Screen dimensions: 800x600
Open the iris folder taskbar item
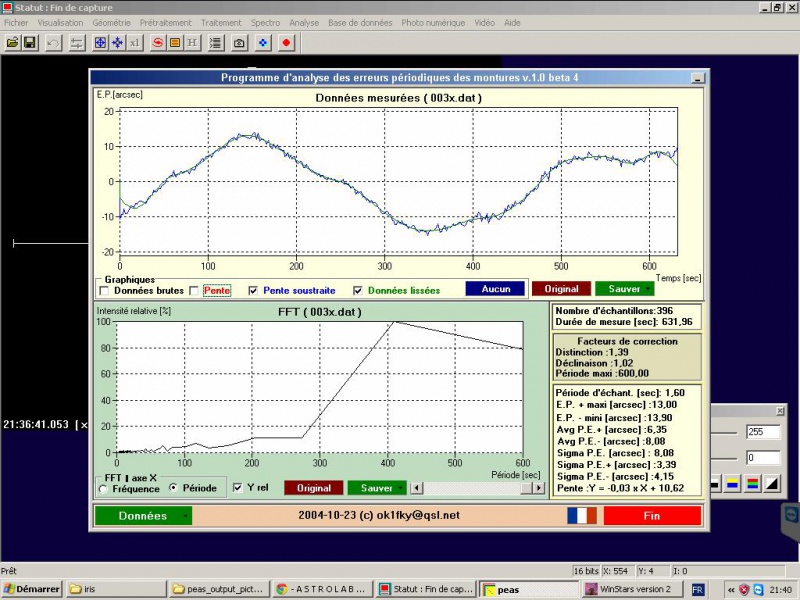click(x=116, y=589)
